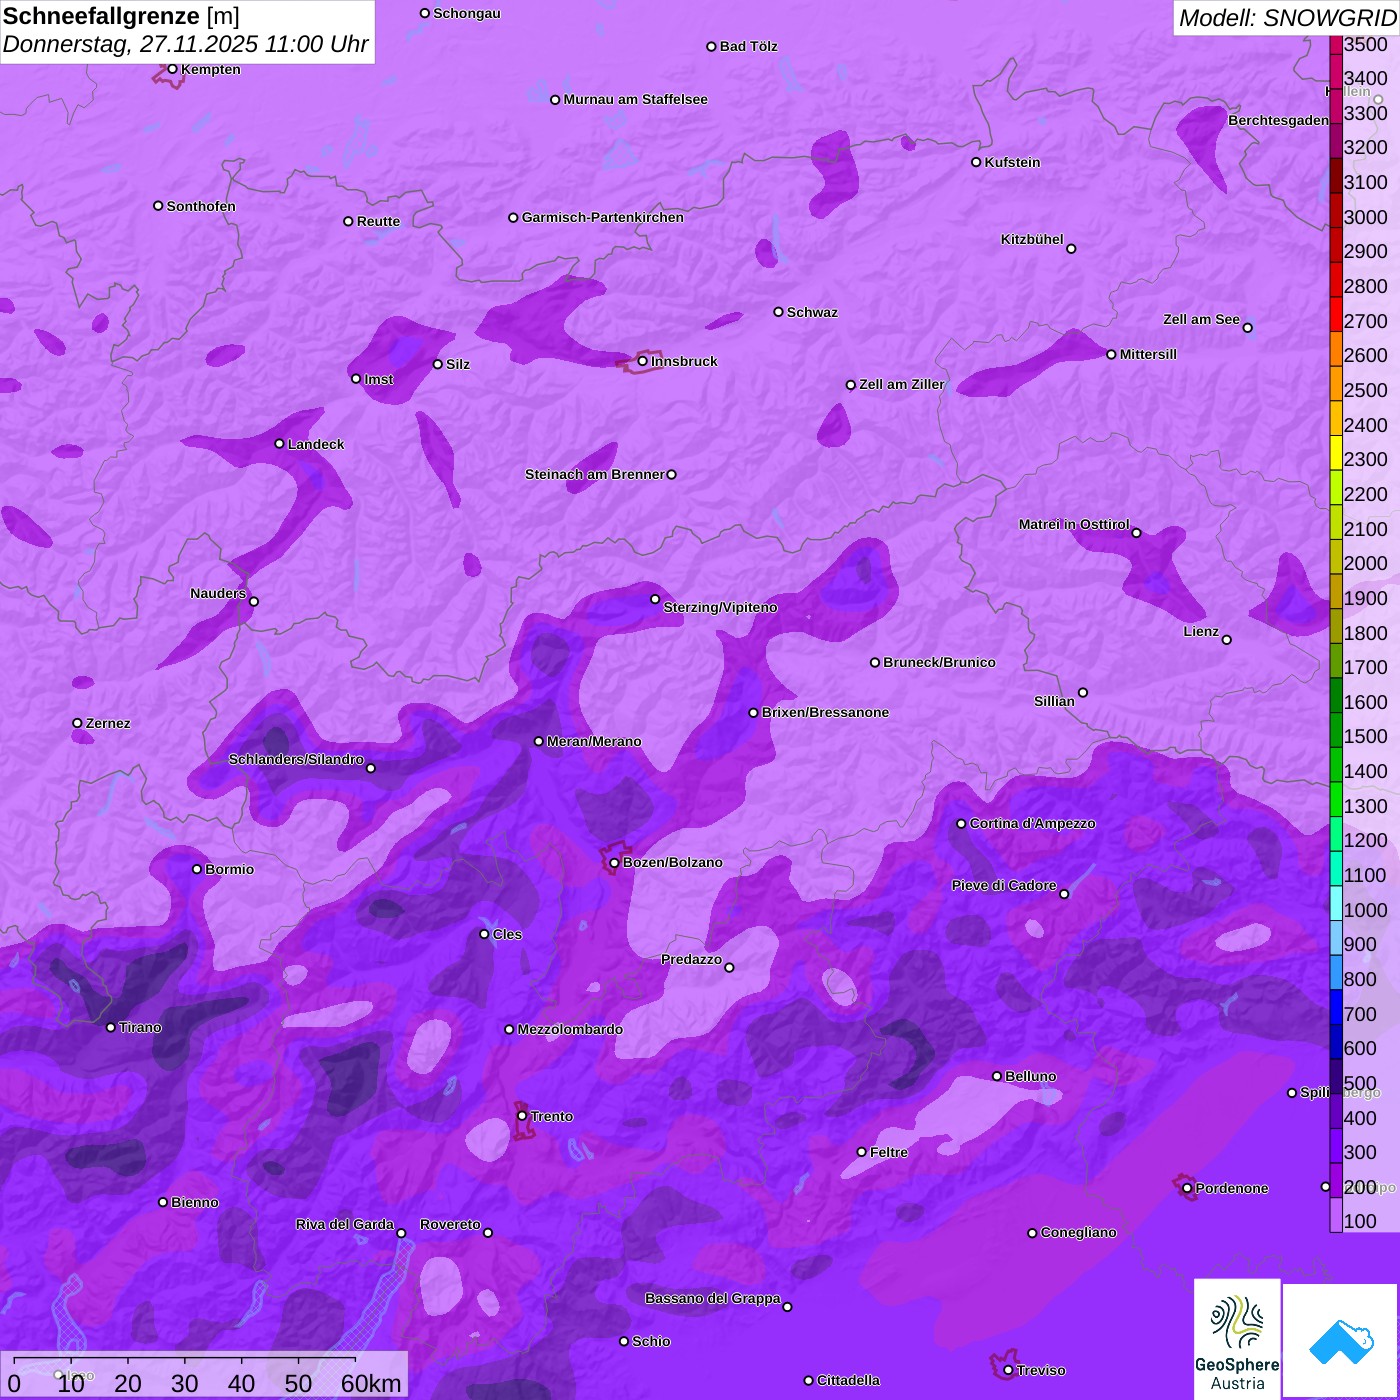Click the Innsbruck city marker dot
This screenshot has width=1400, height=1400.
642,361
